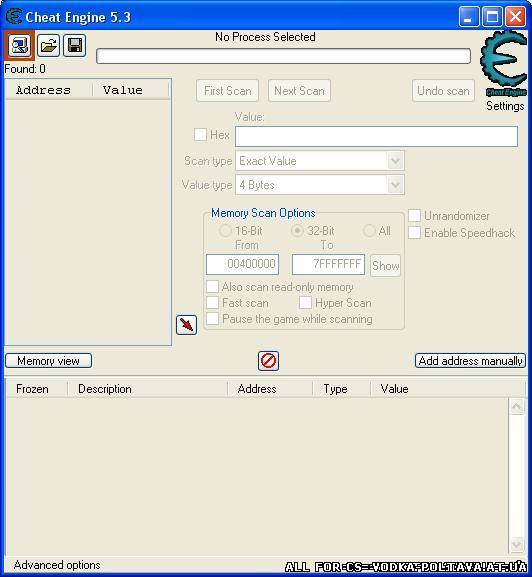Viewport: 532px width, 577px height.
Task: Click the Show button beside the To field
Action: tap(386, 265)
